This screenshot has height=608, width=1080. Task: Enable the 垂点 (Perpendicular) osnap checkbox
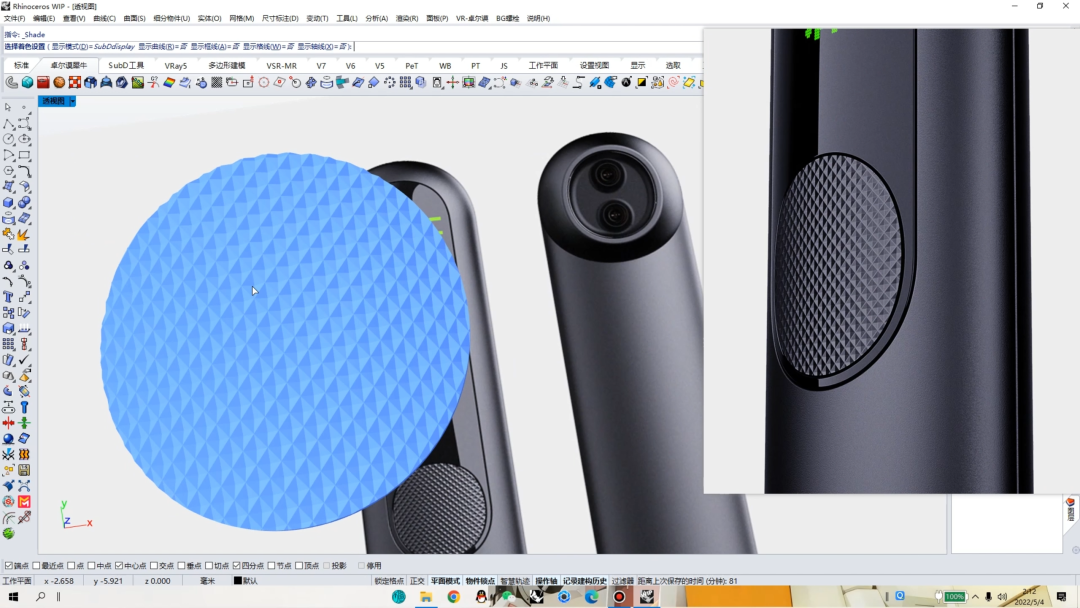pyautogui.click(x=181, y=566)
